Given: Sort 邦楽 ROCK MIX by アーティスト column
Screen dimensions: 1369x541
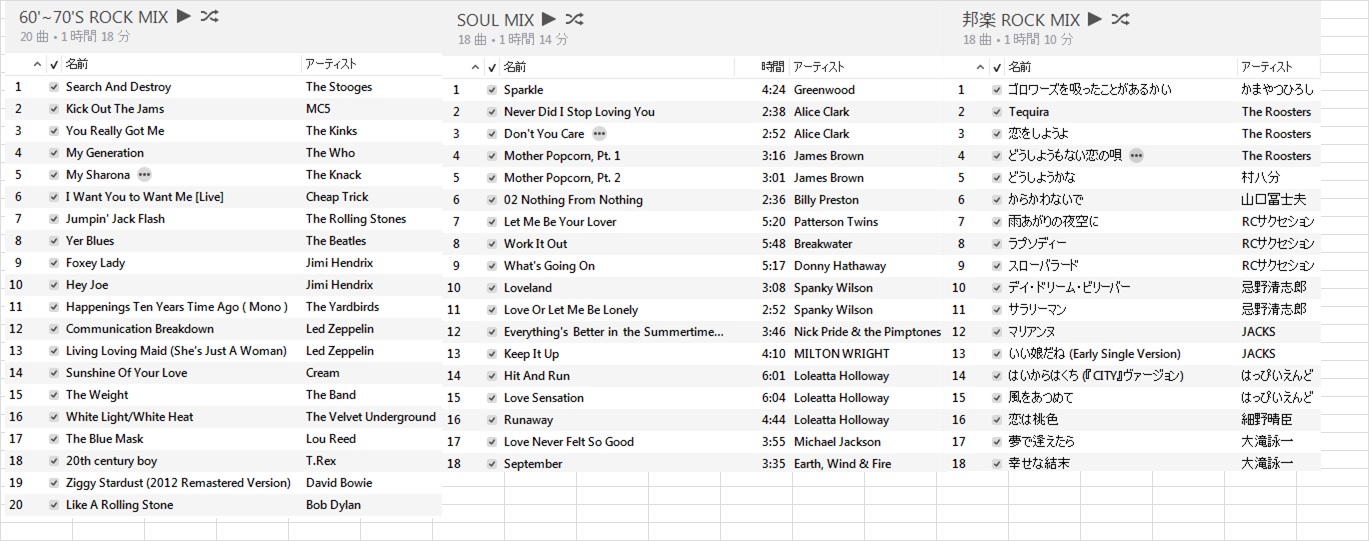Looking at the screenshot, I should coord(1267,67).
